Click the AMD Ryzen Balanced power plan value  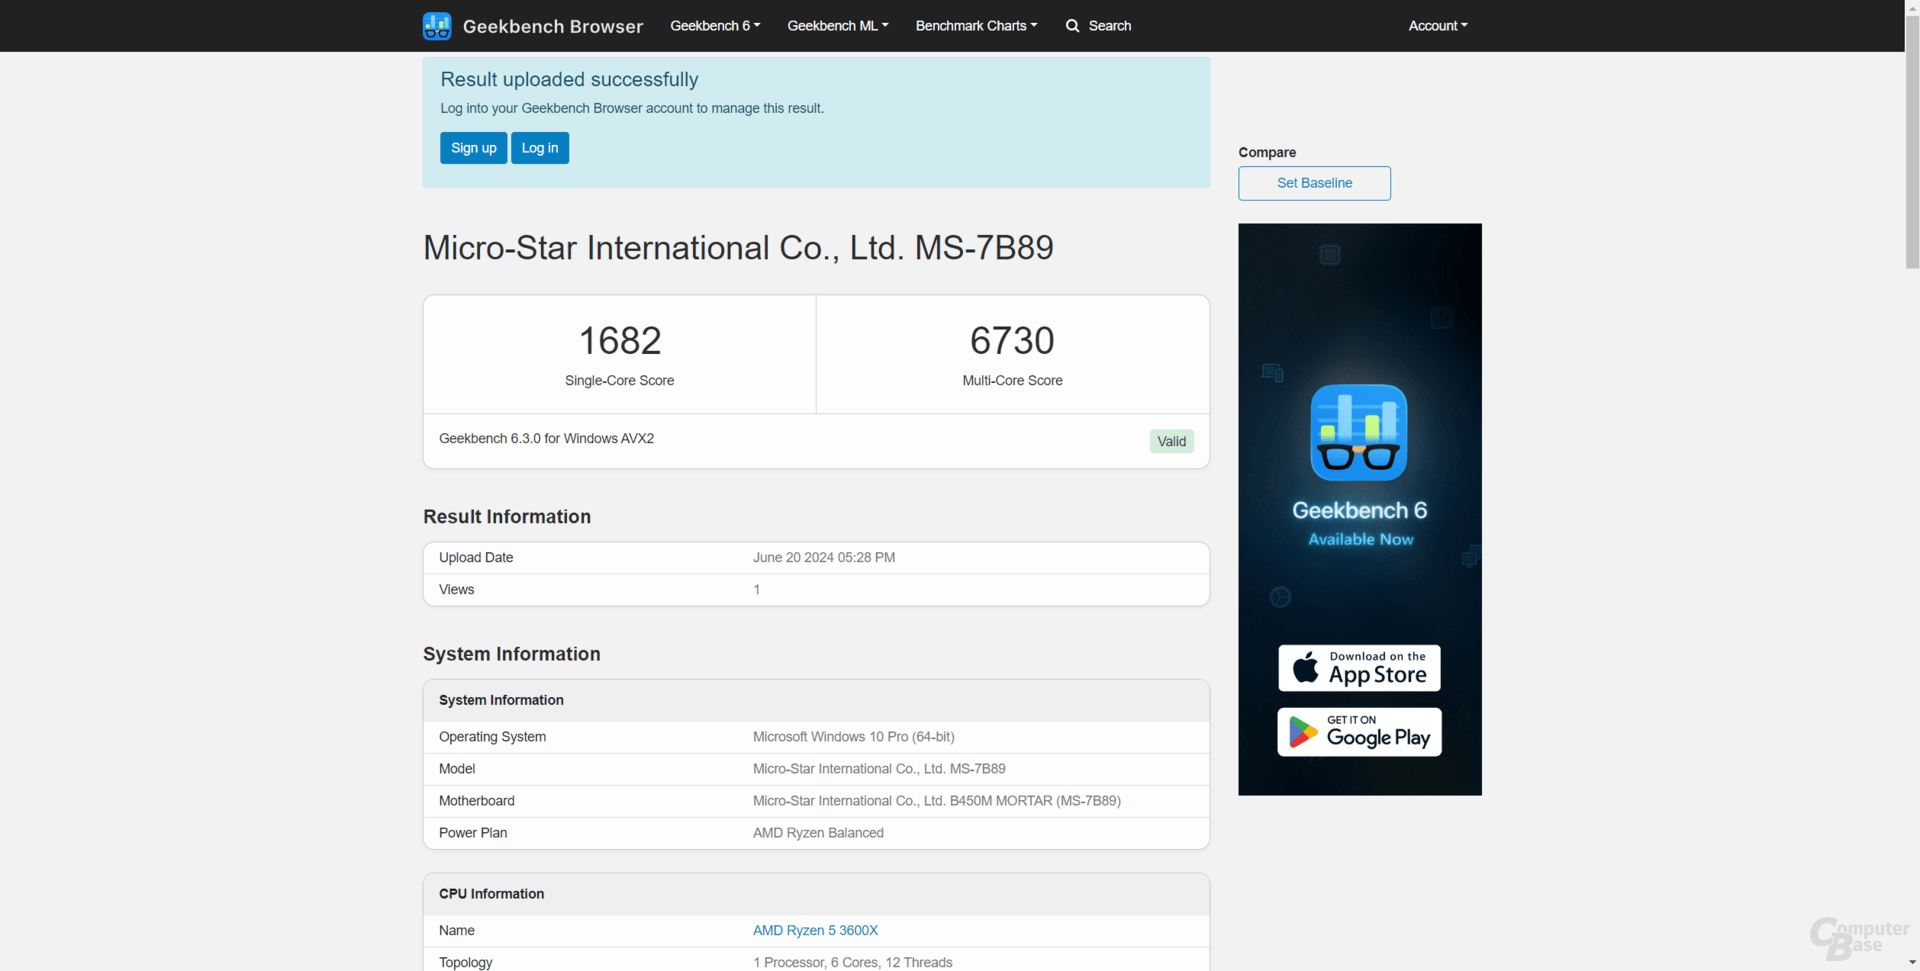pyautogui.click(x=818, y=833)
